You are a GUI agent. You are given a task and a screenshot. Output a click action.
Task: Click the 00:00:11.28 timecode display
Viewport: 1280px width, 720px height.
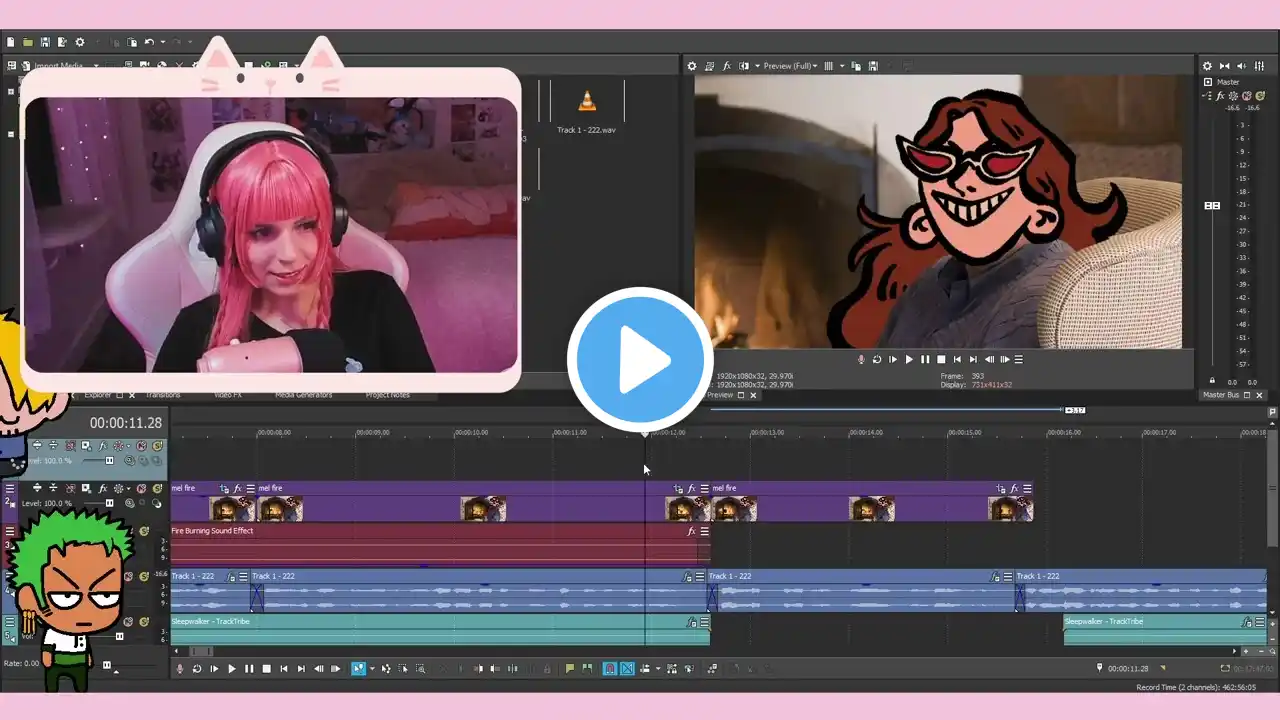coord(126,423)
